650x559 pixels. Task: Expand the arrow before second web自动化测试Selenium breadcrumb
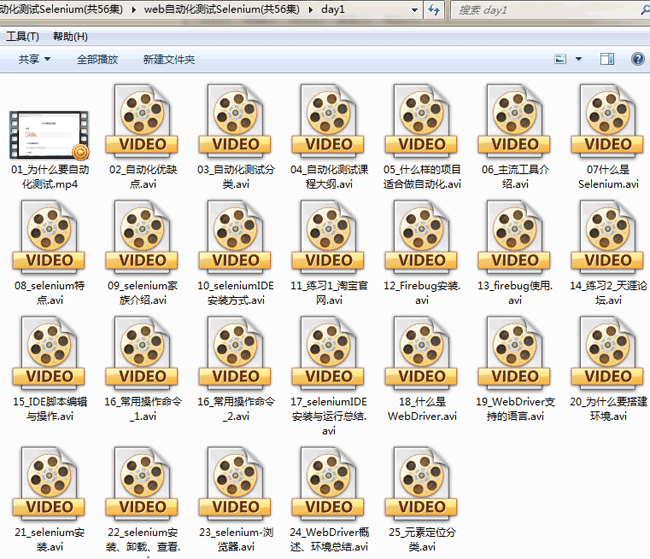point(133,10)
